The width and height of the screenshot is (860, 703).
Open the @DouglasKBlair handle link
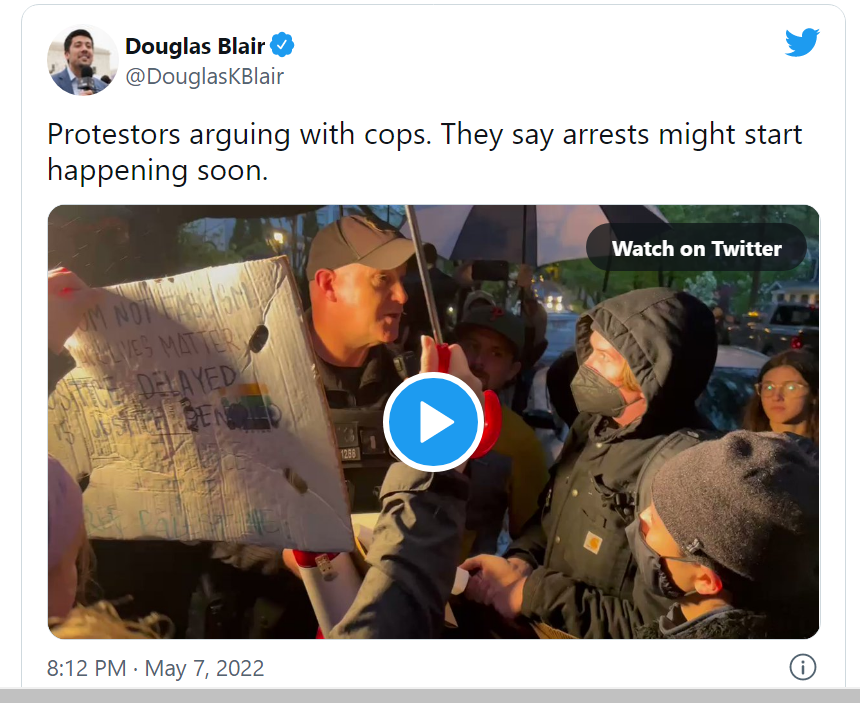point(205,76)
